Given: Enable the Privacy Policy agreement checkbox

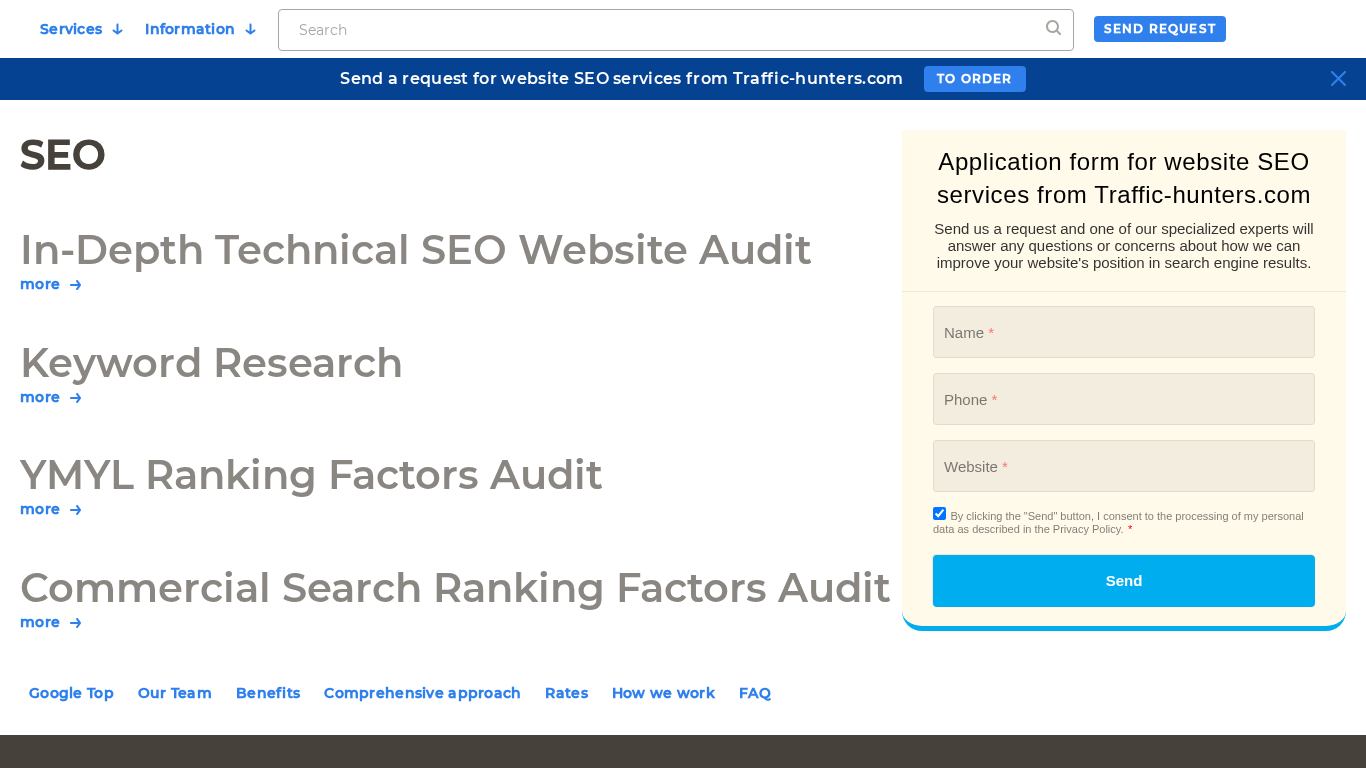Looking at the screenshot, I should pyautogui.click(x=939, y=513).
